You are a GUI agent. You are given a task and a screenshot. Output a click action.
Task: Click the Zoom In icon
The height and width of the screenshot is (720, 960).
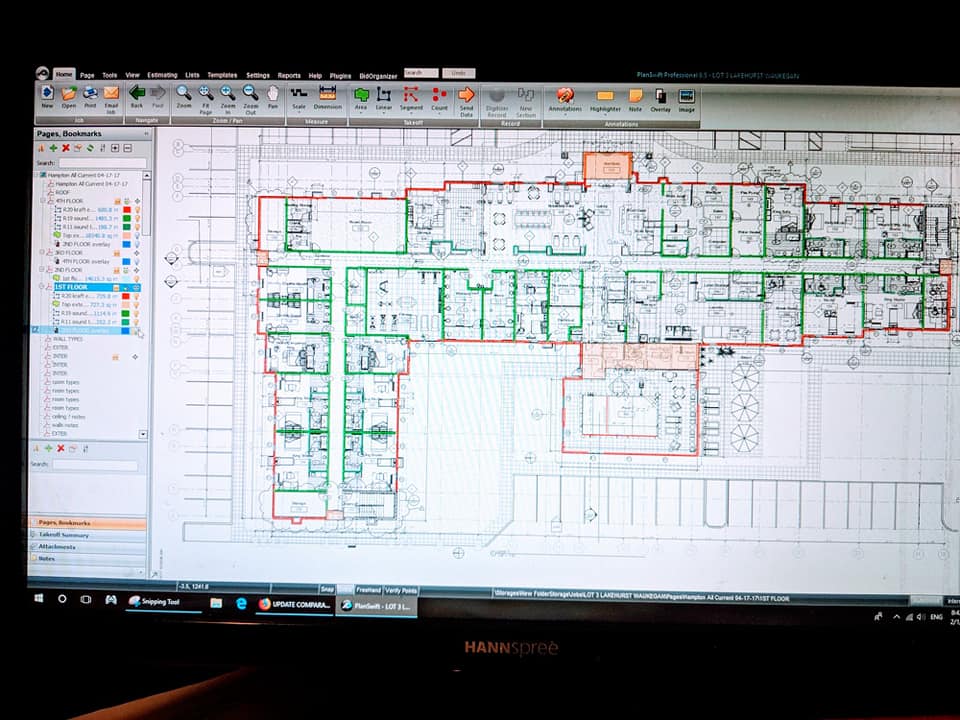tap(228, 93)
